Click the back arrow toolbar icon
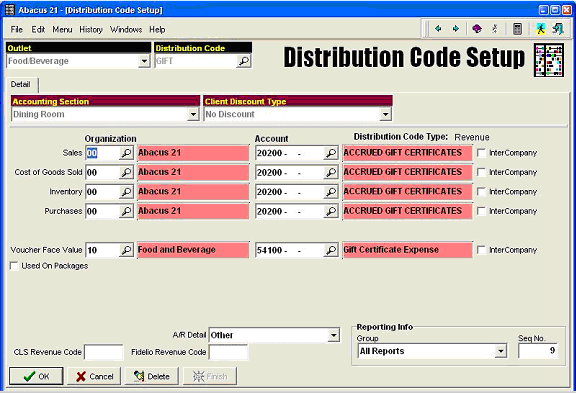Image resolution: width=576 pixels, height=393 pixels. 438,29
